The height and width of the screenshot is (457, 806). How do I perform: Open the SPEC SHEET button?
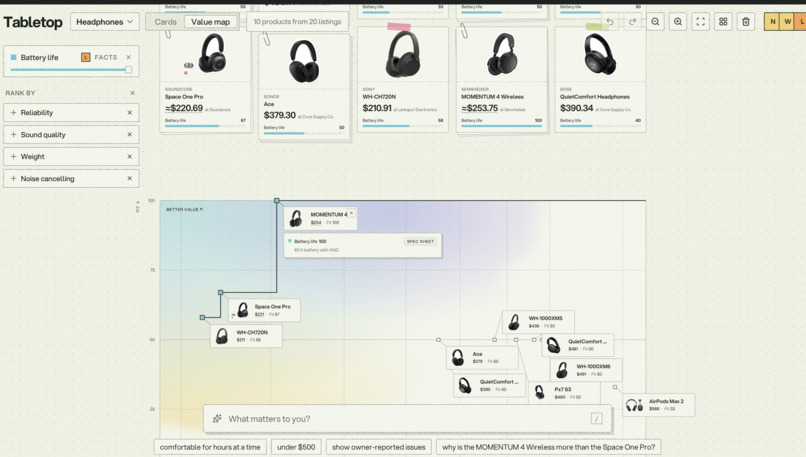(x=420, y=241)
